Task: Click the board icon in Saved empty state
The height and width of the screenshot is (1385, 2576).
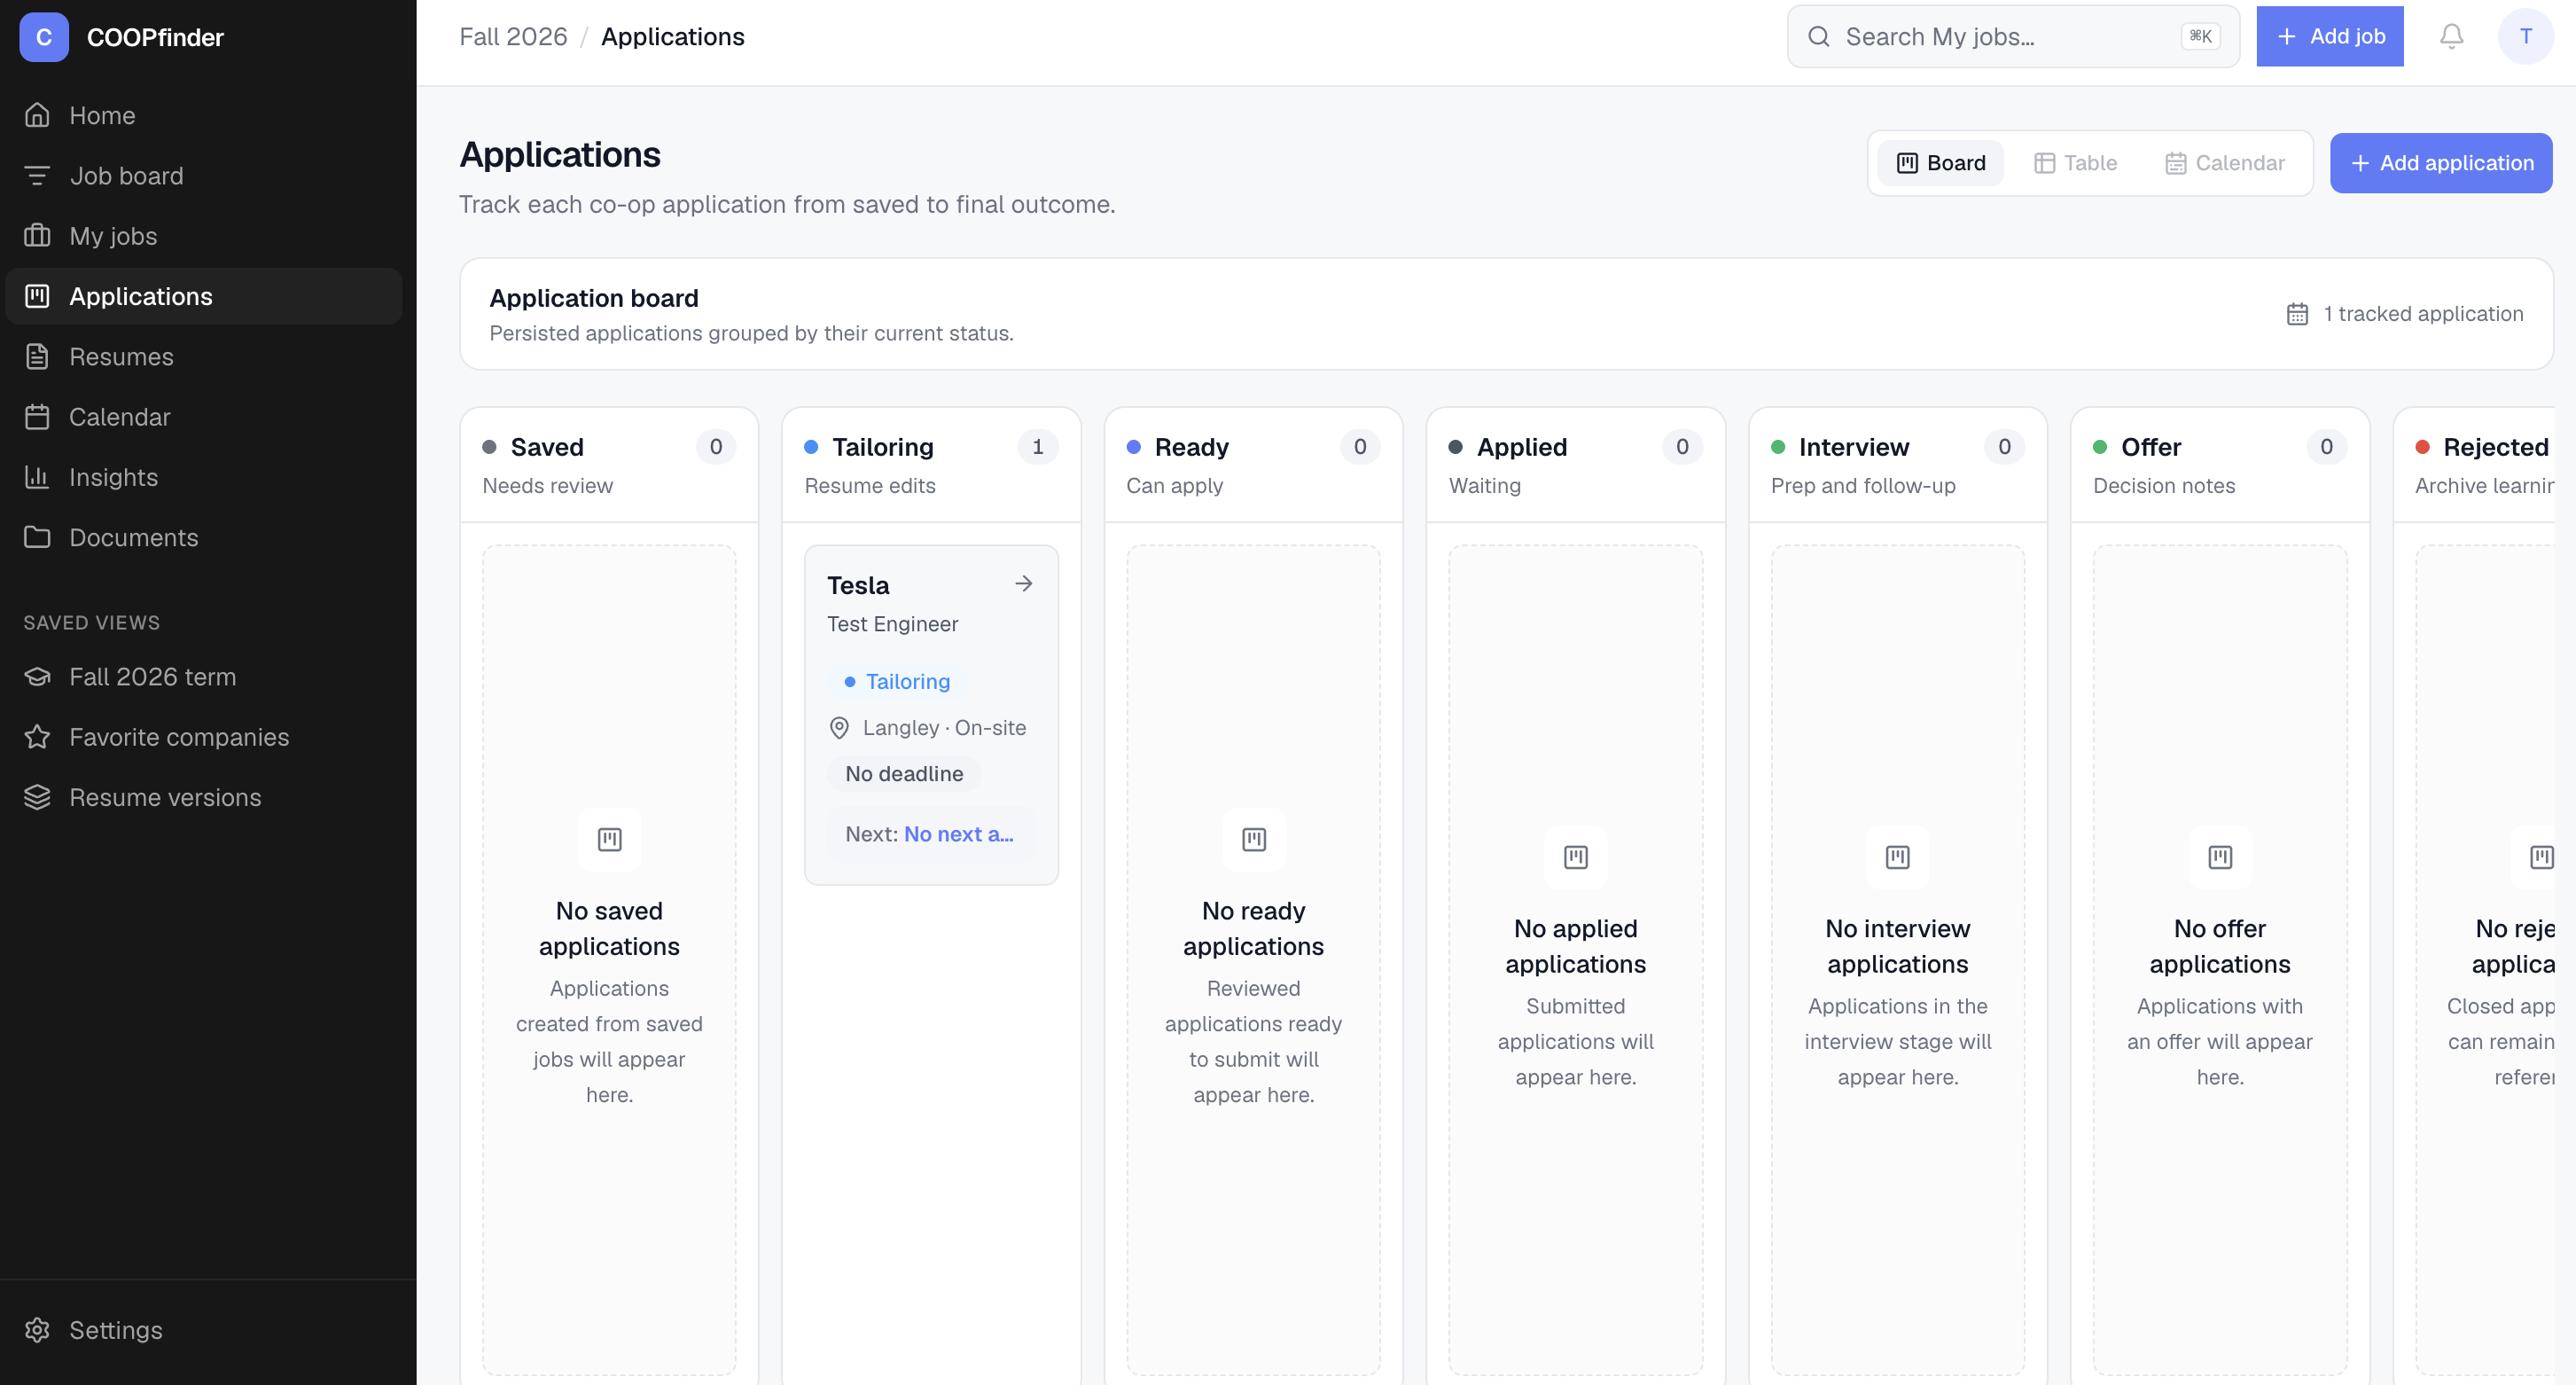Action: point(609,839)
